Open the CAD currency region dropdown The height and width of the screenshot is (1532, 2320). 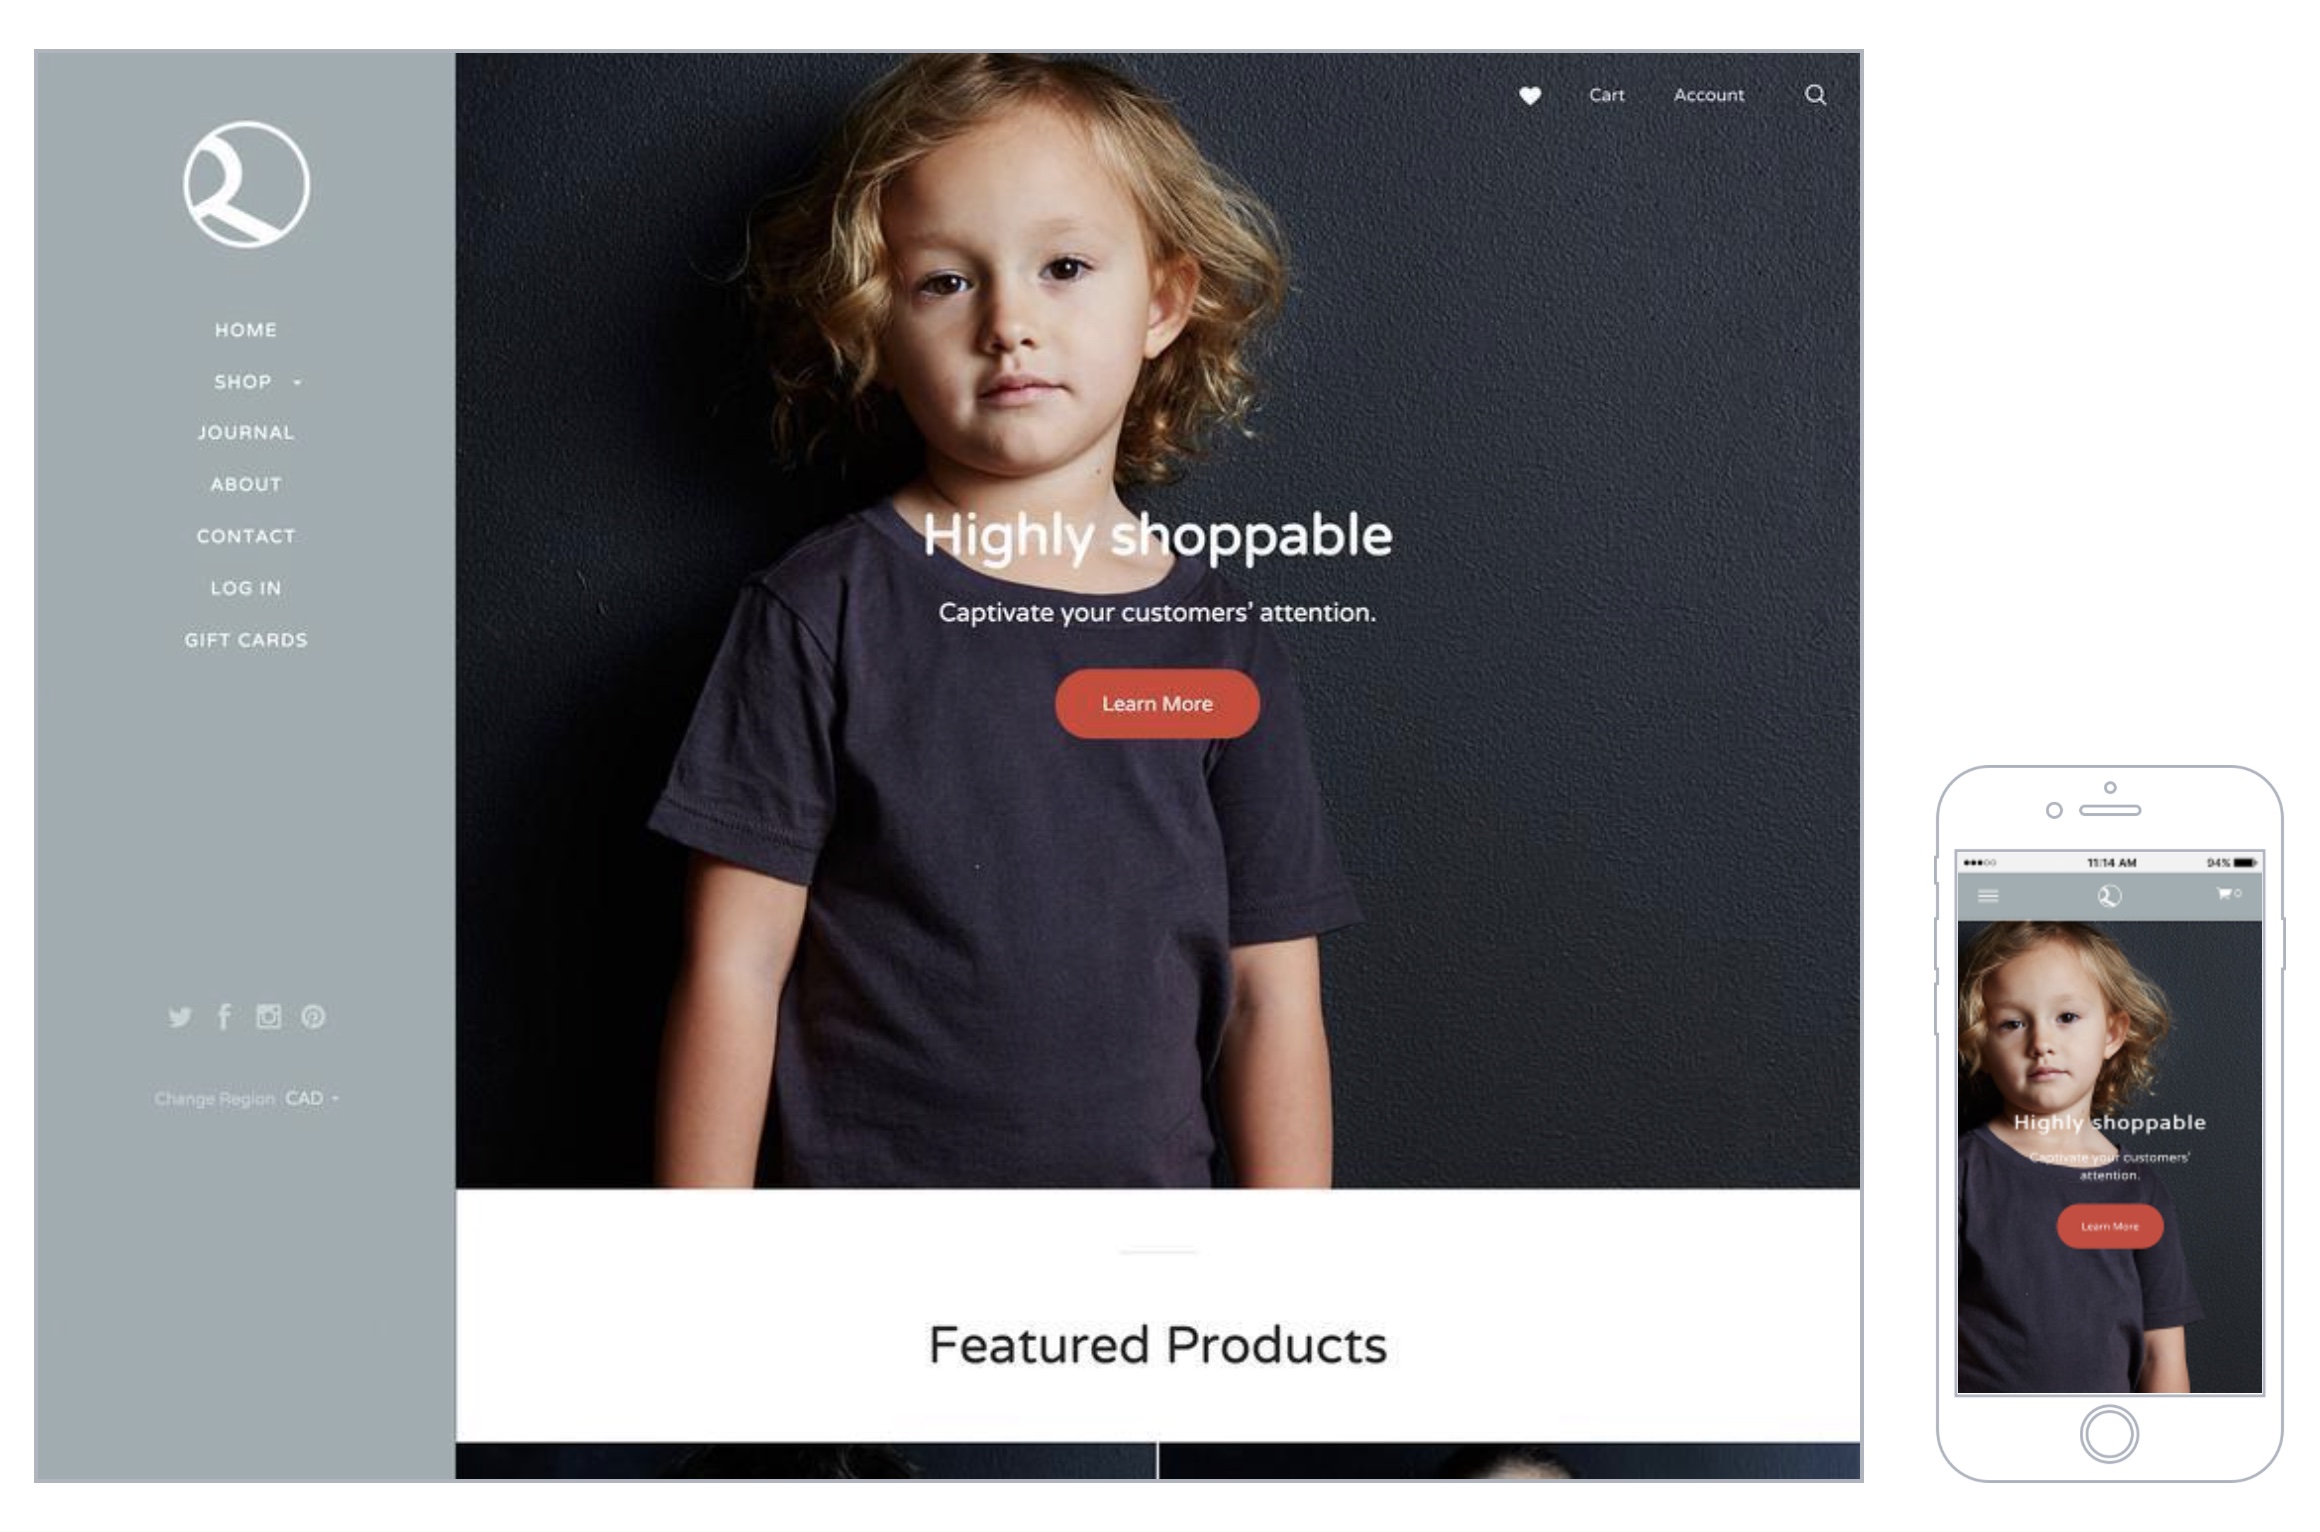[312, 1098]
